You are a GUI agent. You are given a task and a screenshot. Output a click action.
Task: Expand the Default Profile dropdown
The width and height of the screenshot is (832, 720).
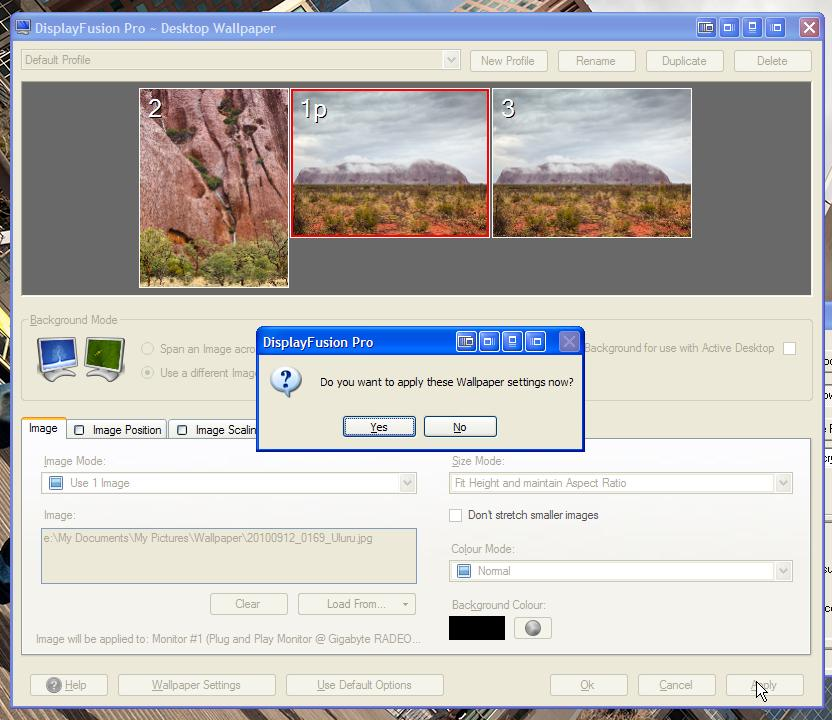451,60
